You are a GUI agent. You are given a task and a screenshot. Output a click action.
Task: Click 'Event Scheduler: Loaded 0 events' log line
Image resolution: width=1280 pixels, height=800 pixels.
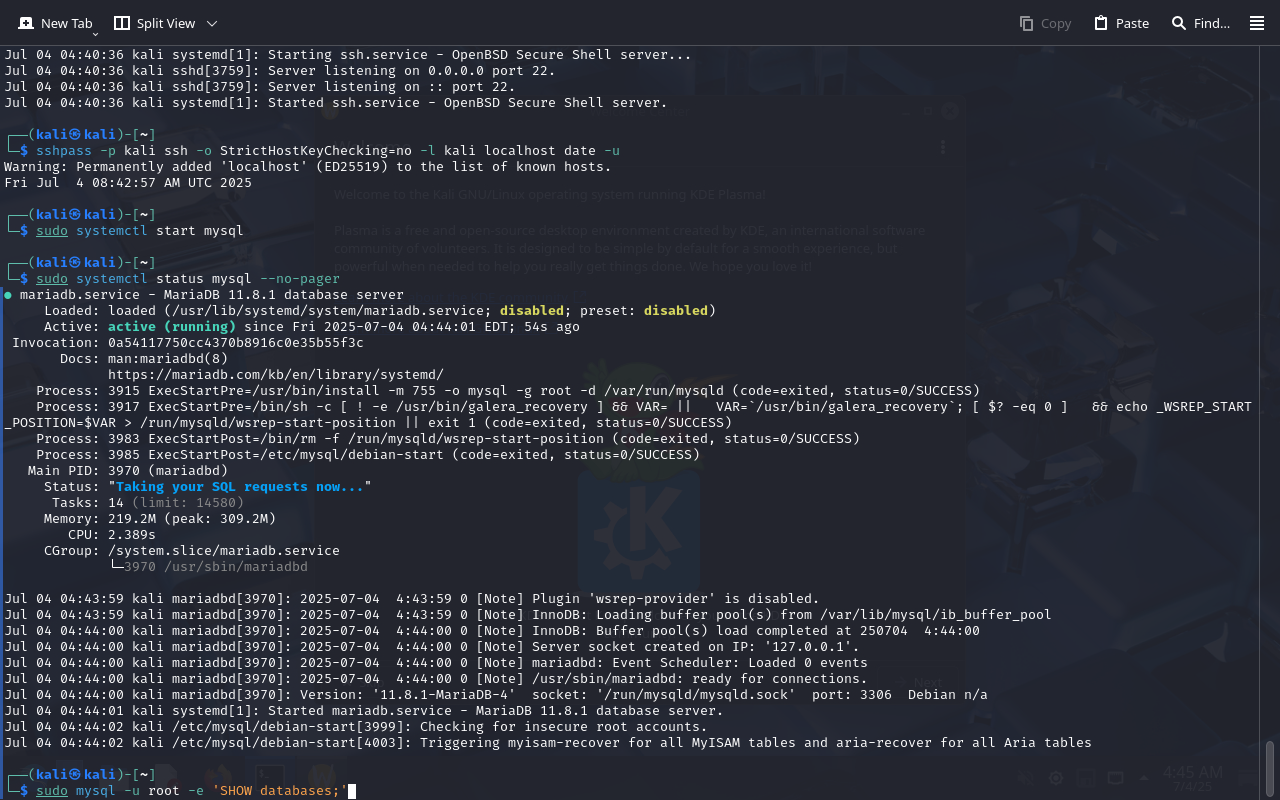point(436,663)
